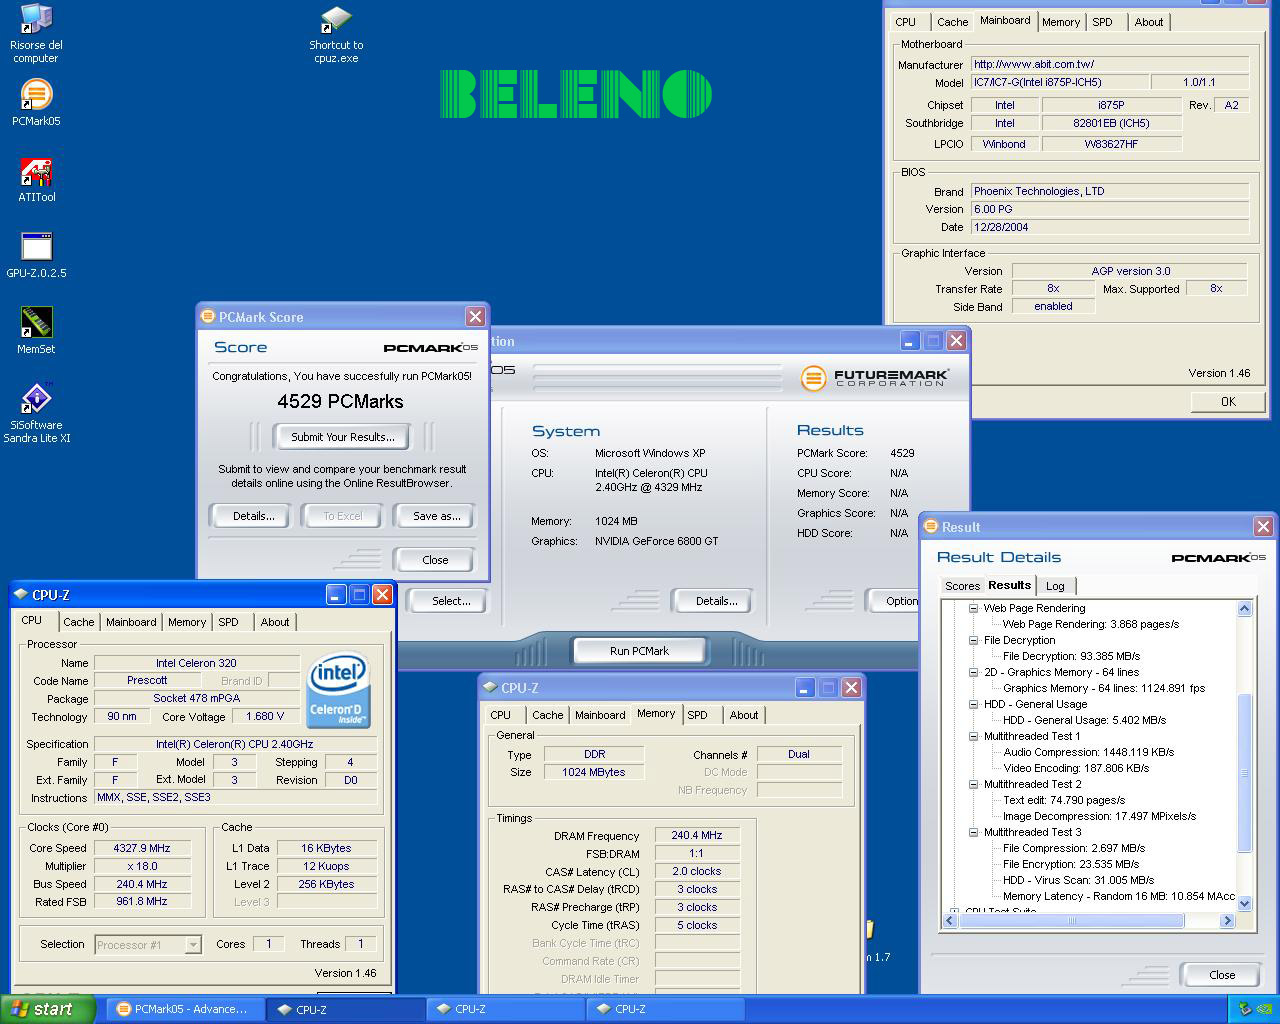The width and height of the screenshot is (1280, 1024).
Task: Click the result tree vertical scrollbar thumb
Action: coord(1245,772)
